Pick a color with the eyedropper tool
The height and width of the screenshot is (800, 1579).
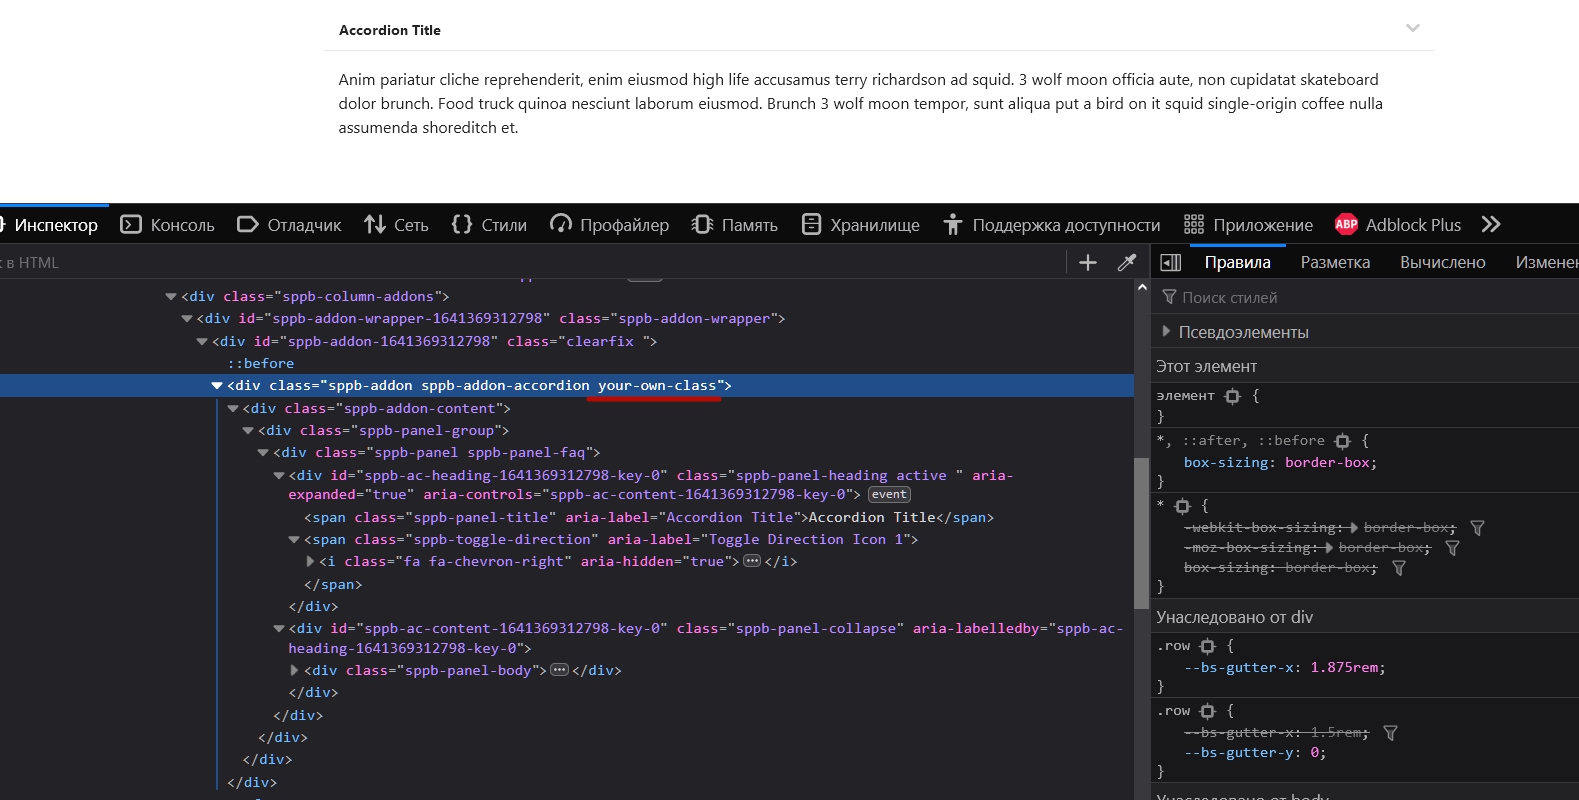pyautogui.click(x=1127, y=262)
